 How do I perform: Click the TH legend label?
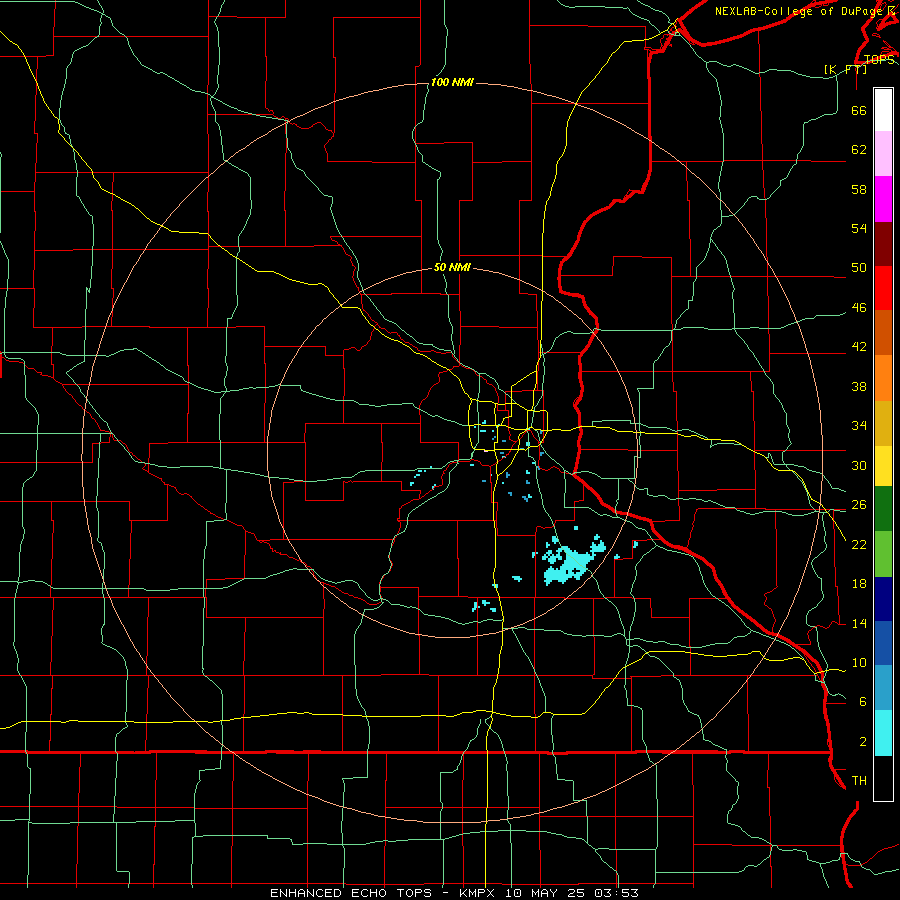[859, 781]
